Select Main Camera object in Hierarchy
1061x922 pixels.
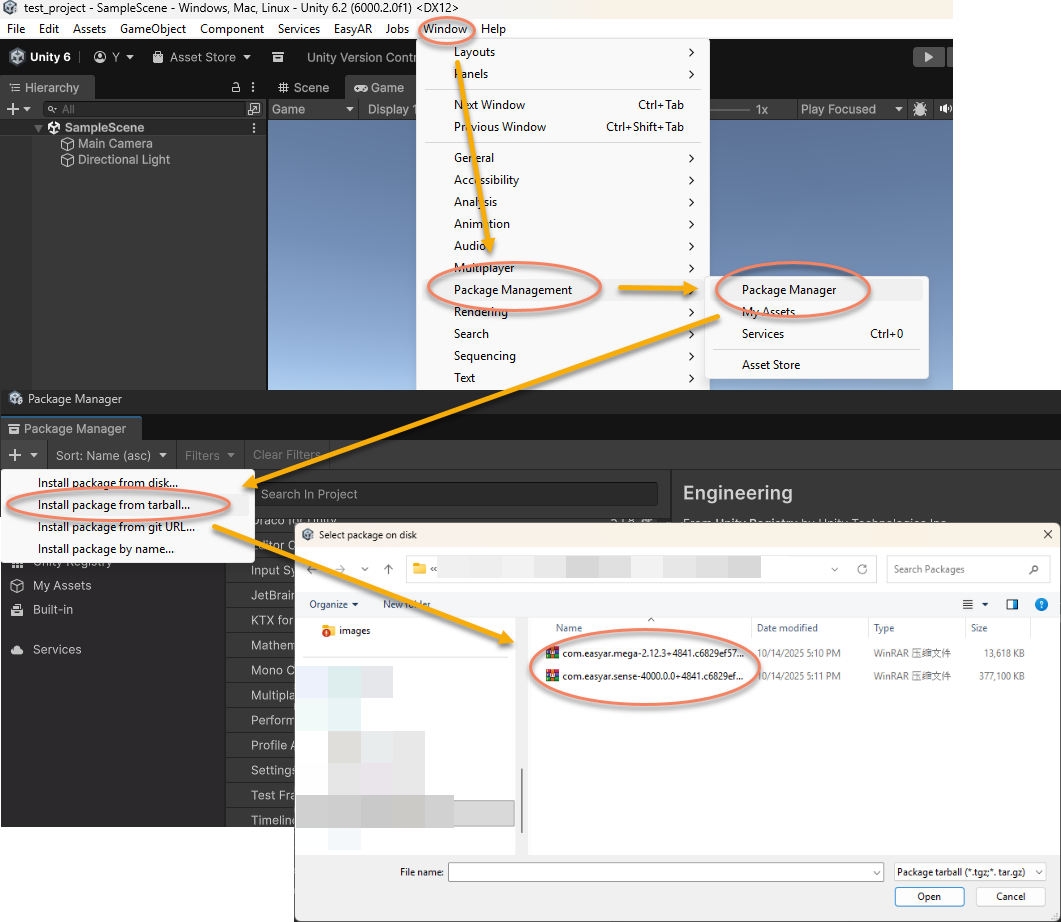click(114, 144)
